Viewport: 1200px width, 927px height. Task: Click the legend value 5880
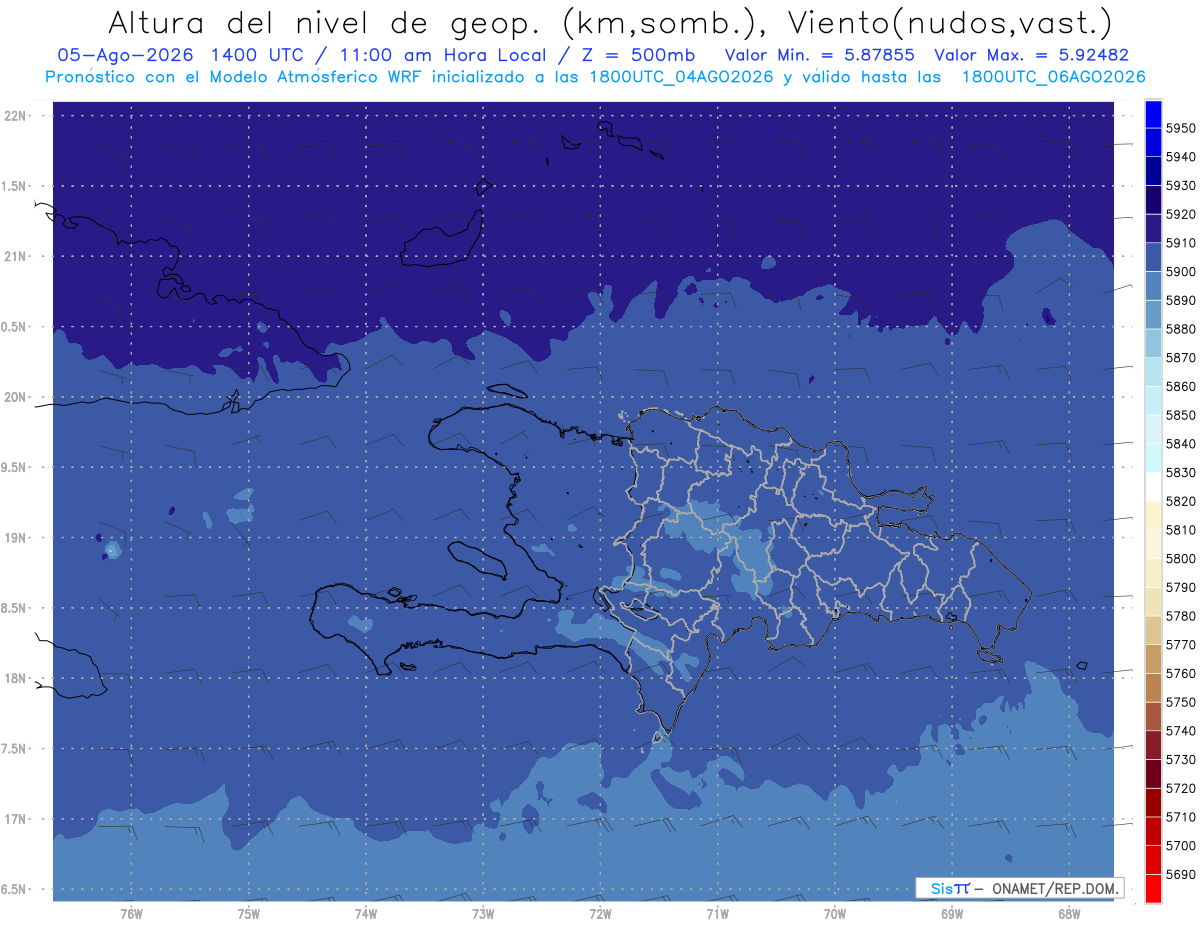1180,329
